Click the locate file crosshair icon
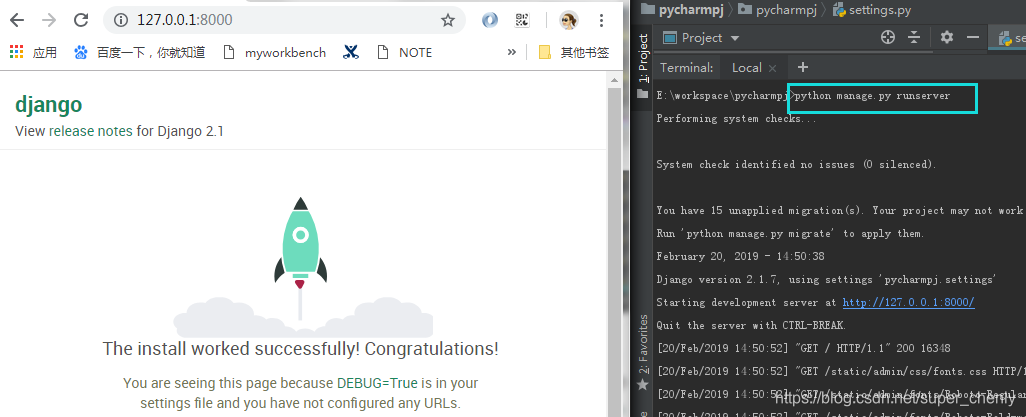The height and width of the screenshot is (417, 1026). click(x=887, y=38)
